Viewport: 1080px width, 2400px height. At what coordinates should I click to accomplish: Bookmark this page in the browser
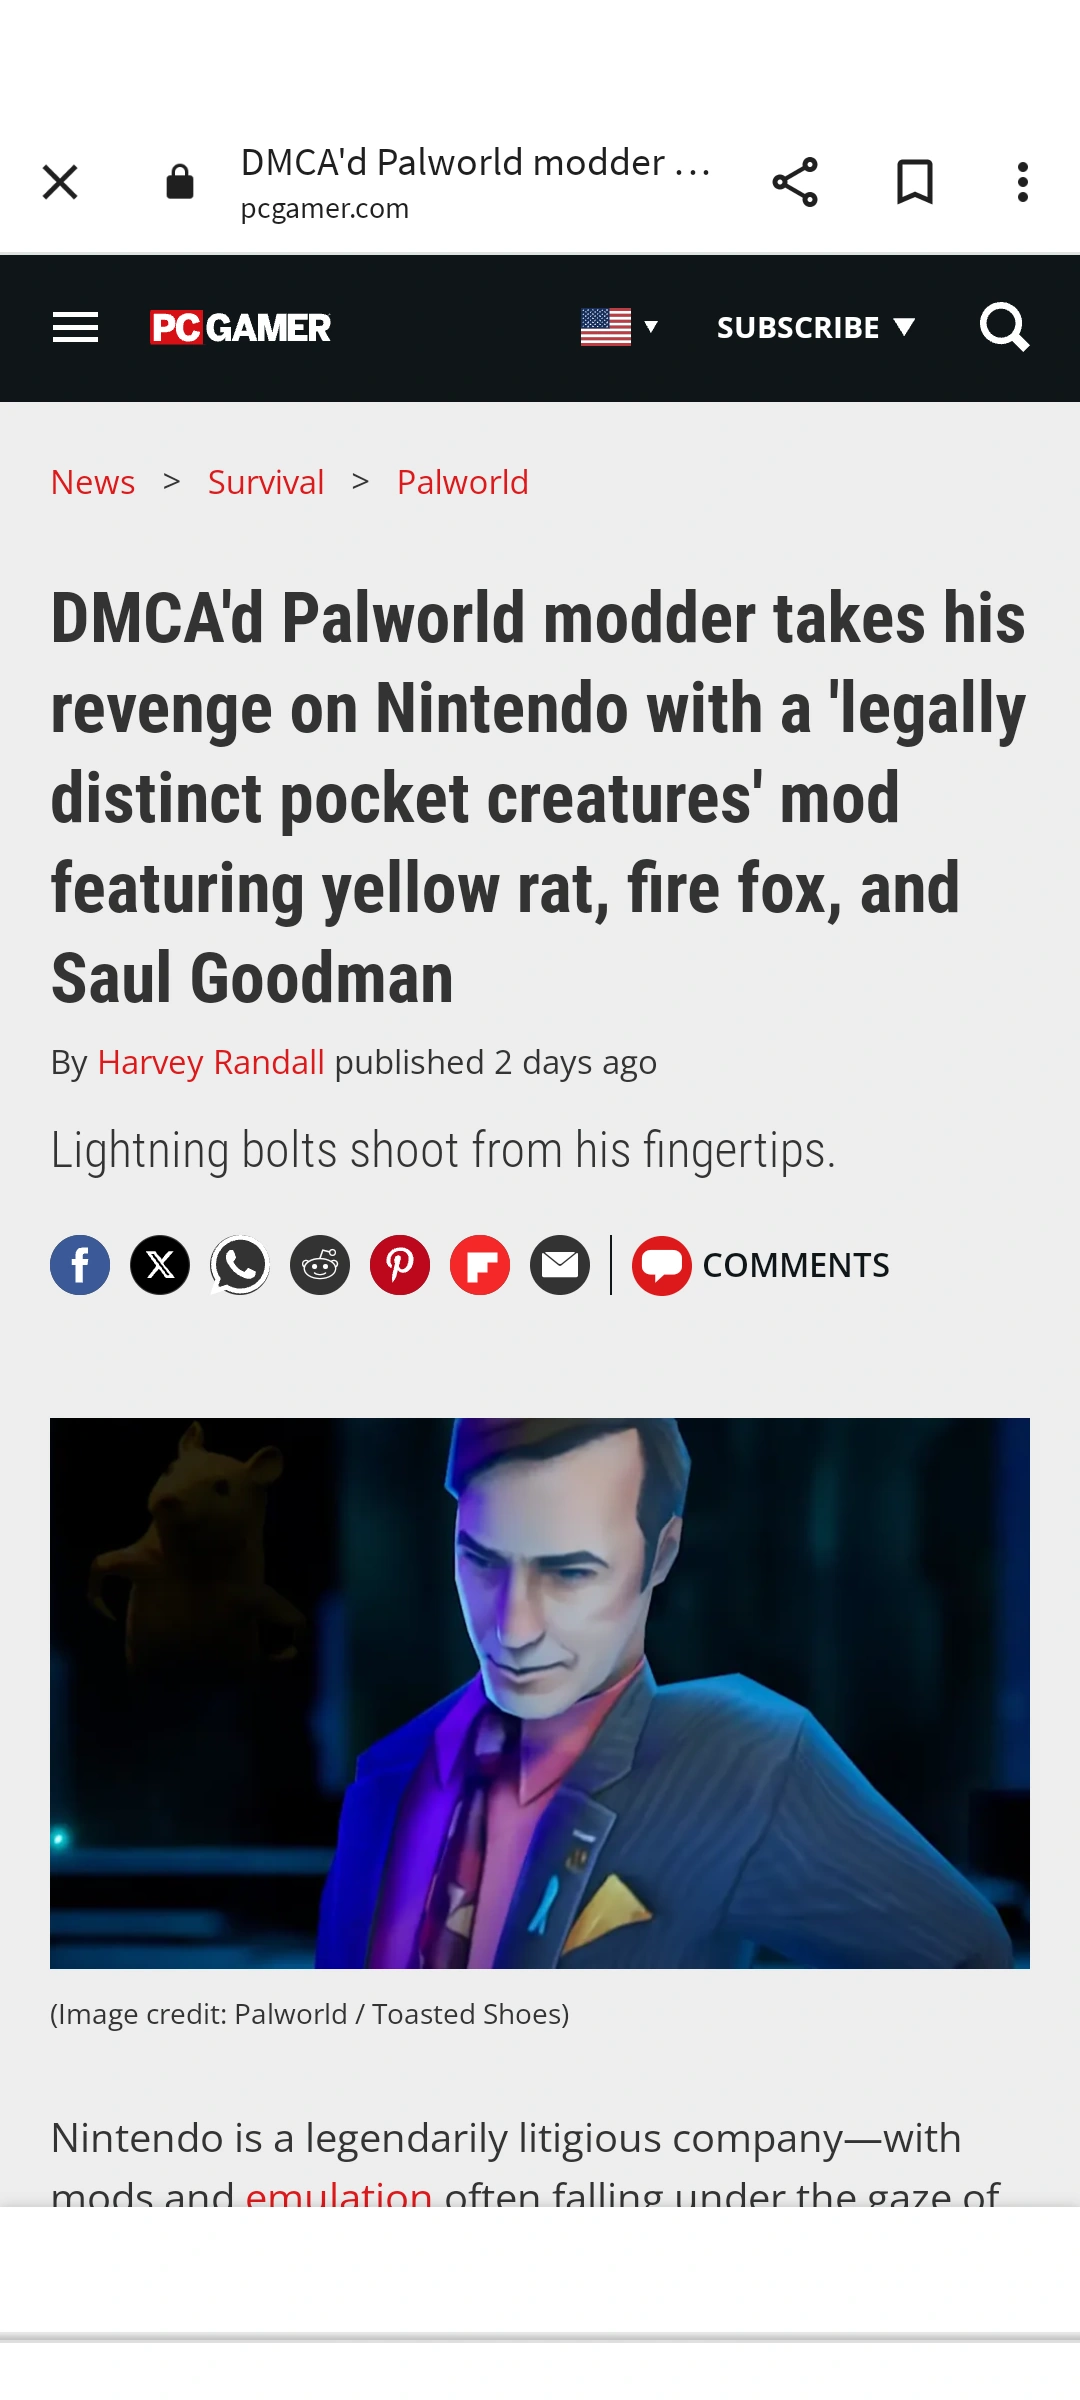[915, 182]
